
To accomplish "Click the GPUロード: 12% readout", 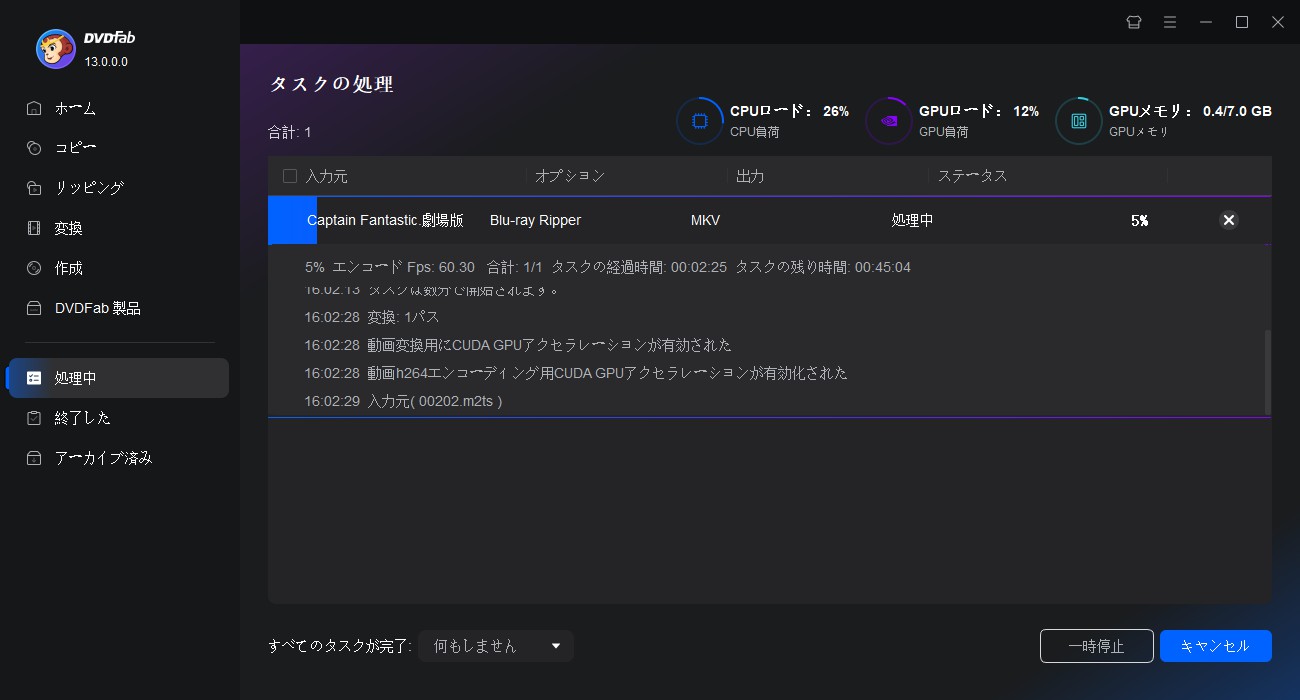I will pos(979,111).
